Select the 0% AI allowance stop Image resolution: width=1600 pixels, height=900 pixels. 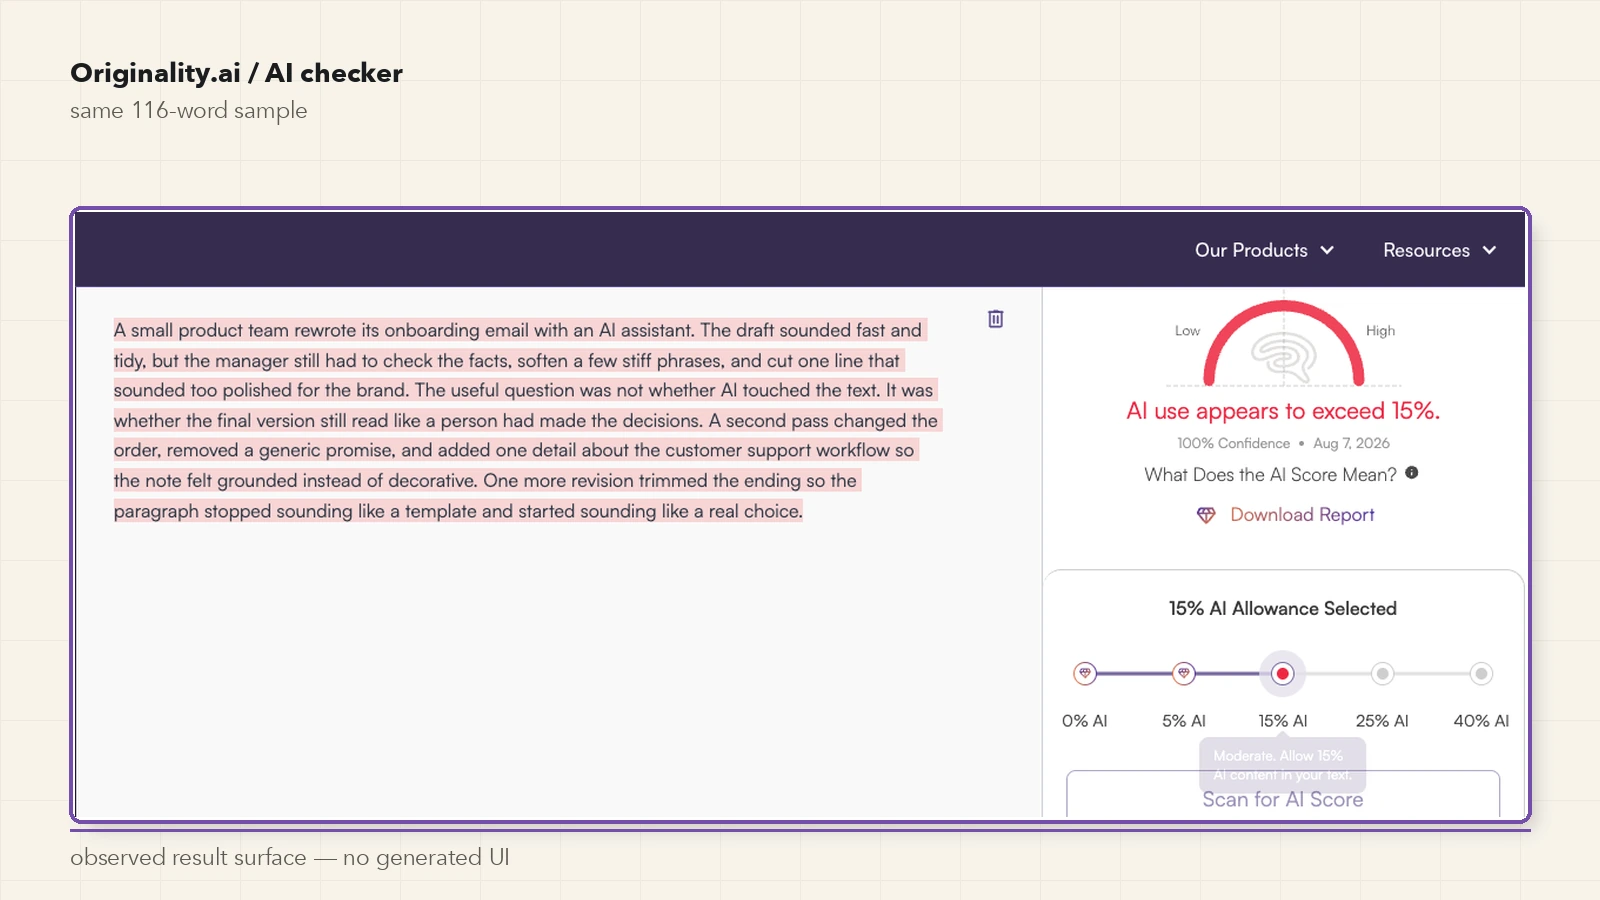1085,674
